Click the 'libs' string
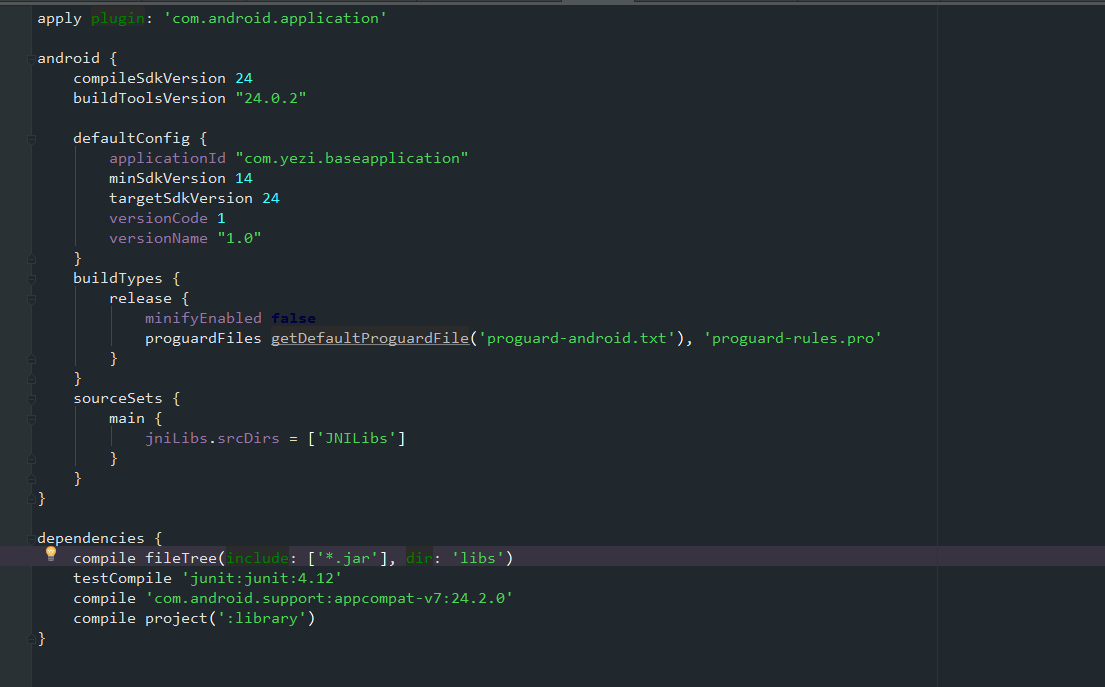This screenshot has width=1105, height=687. click(478, 558)
